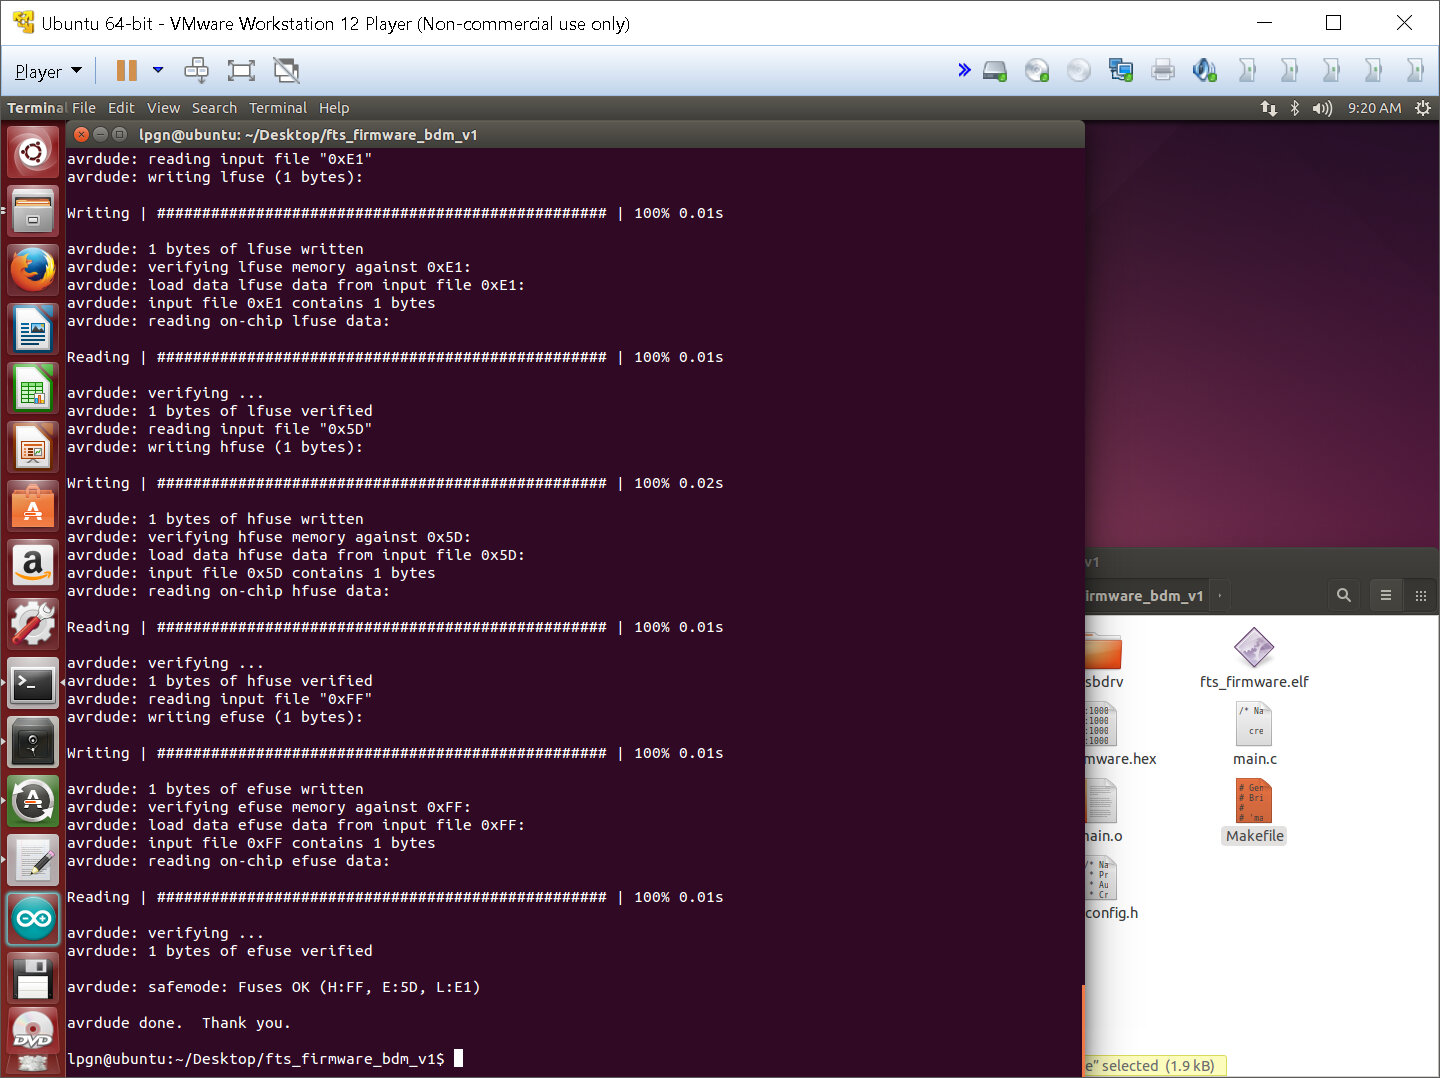
Task: Open the Terminal View menu
Action: point(163,108)
